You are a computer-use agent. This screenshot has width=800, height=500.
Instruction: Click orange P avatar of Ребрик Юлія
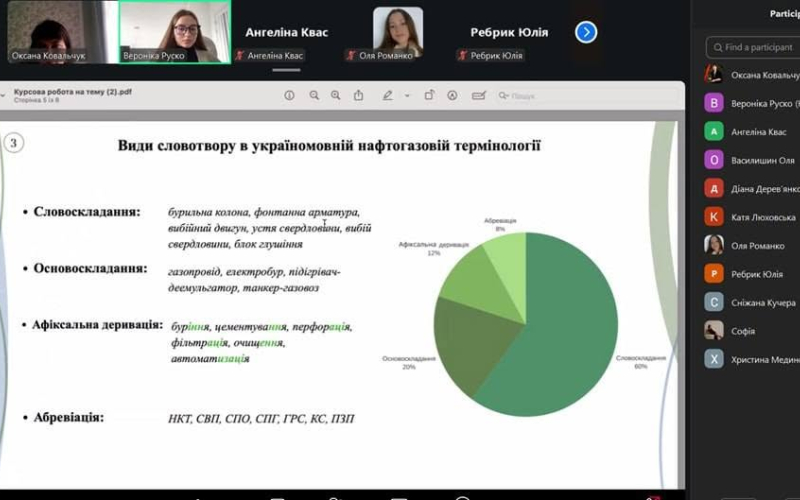(x=714, y=274)
